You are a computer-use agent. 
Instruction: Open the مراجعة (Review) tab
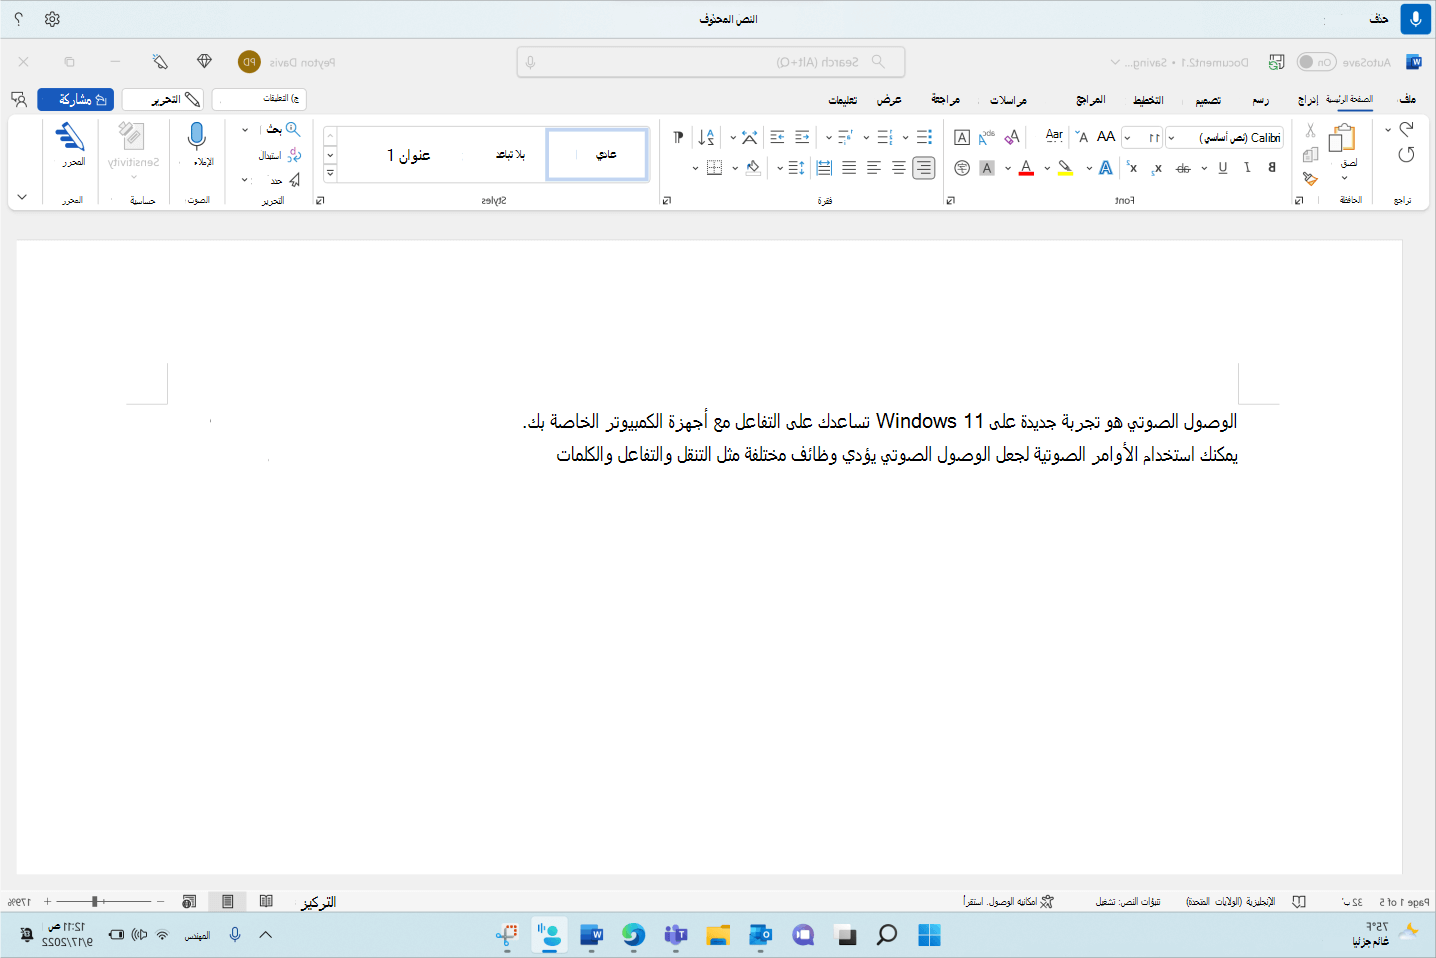click(945, 99)
